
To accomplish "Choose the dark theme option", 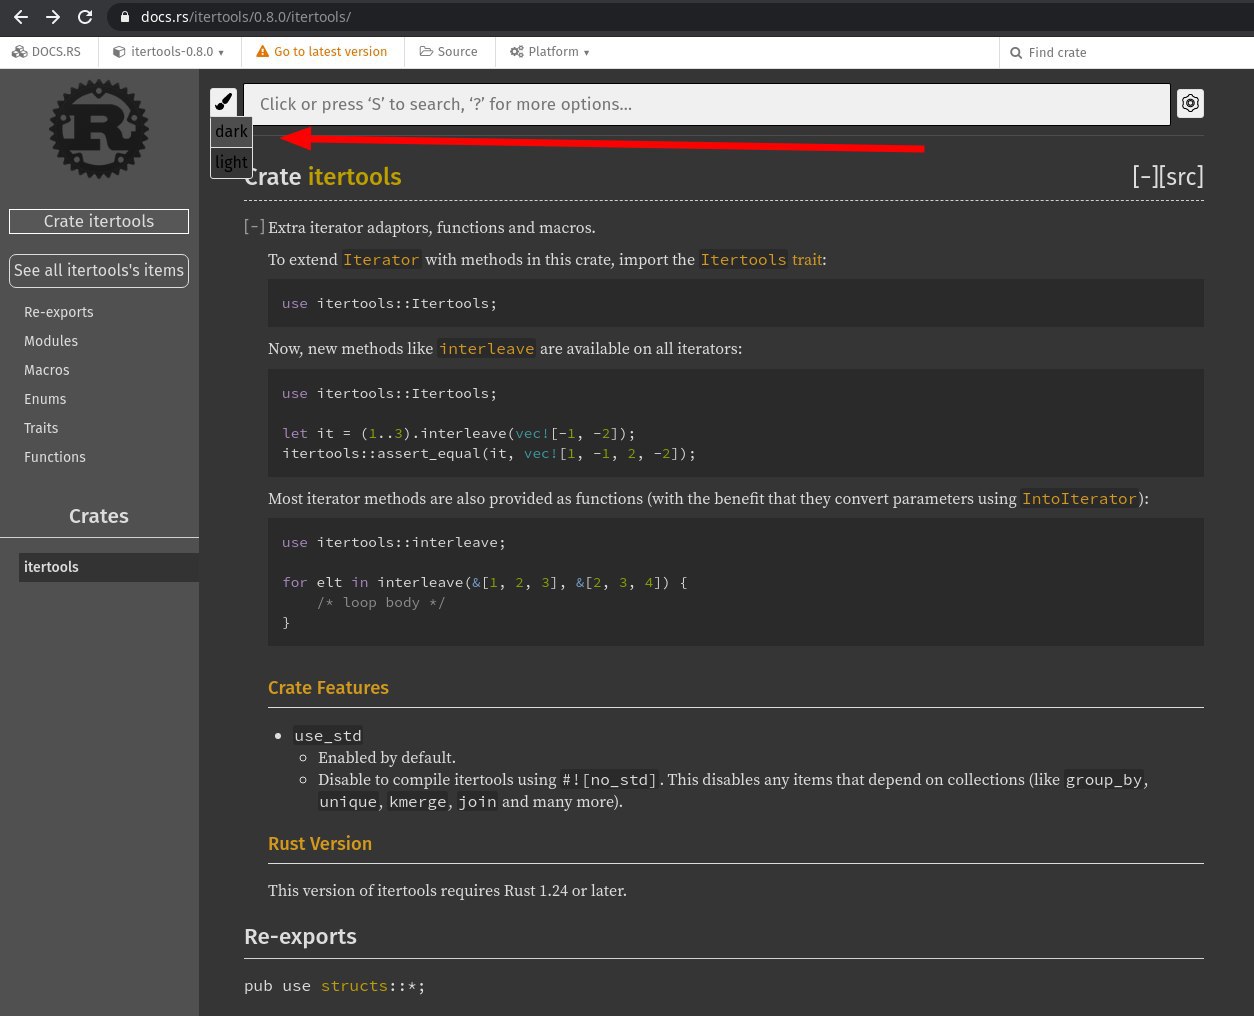I will (231, 131).
